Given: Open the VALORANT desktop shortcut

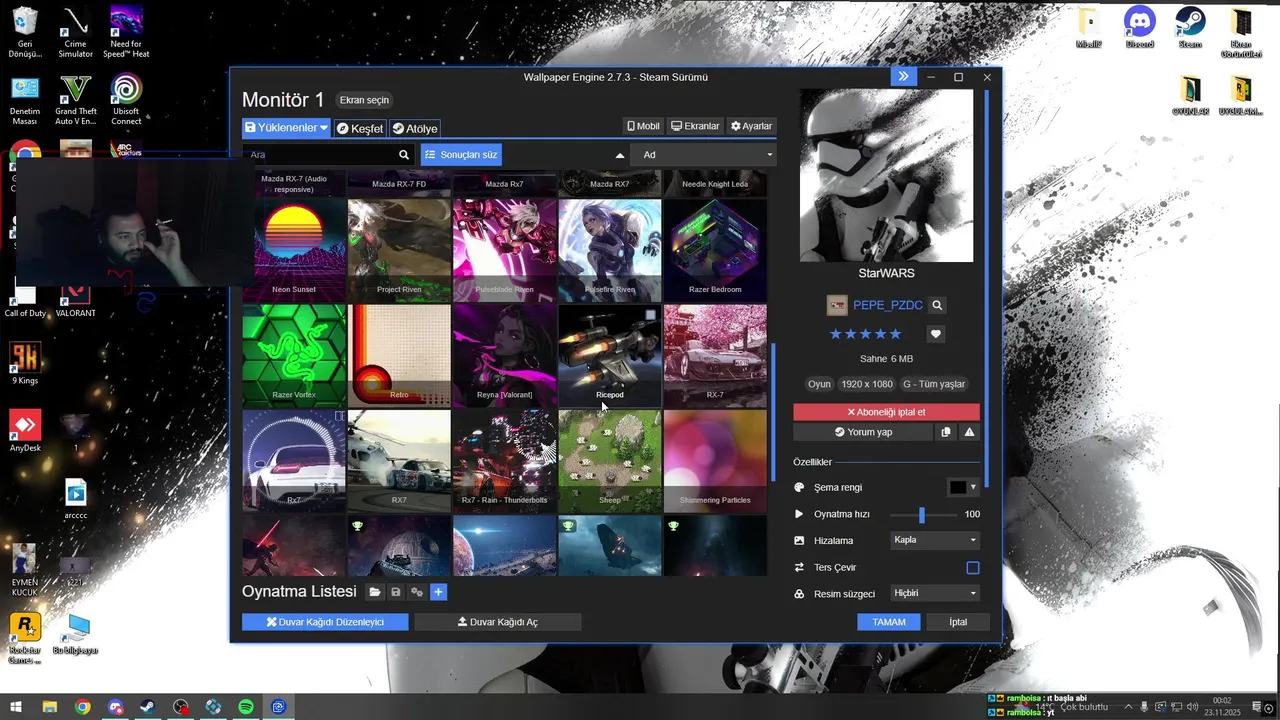Looking at the screenshot, I should (75, 300).
